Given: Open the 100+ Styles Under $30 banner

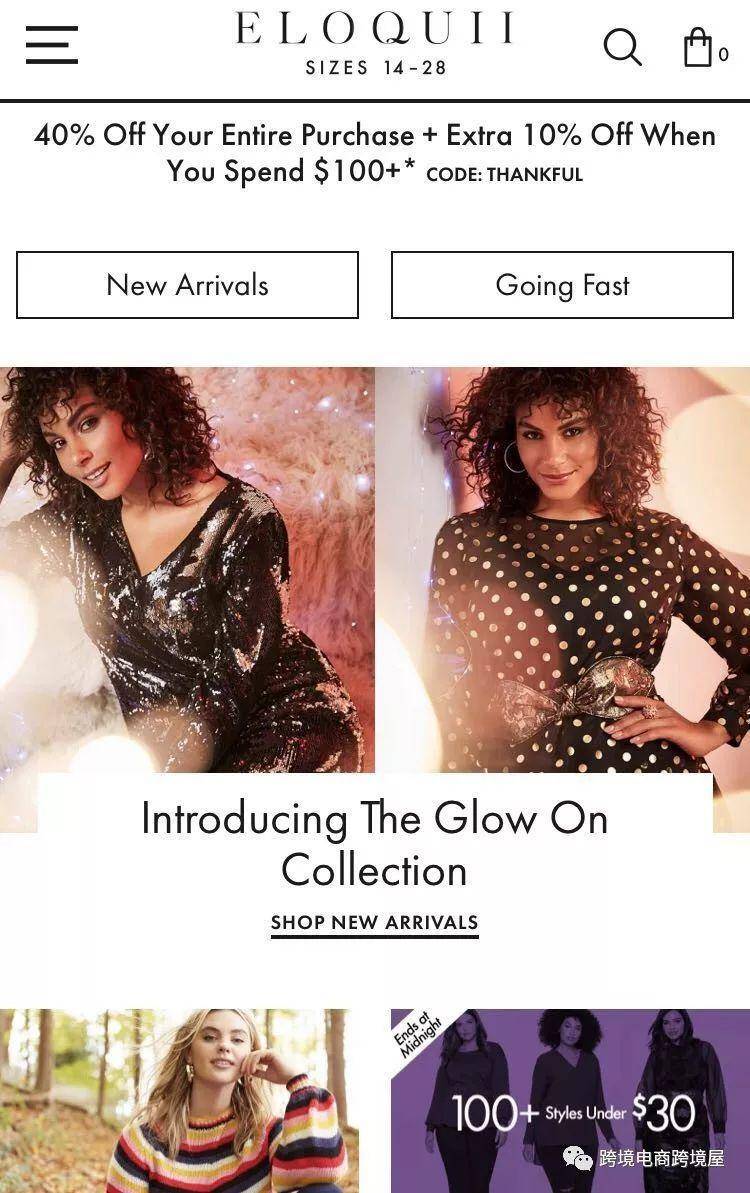Looking at the screenshot, I should coord(570,1101).
